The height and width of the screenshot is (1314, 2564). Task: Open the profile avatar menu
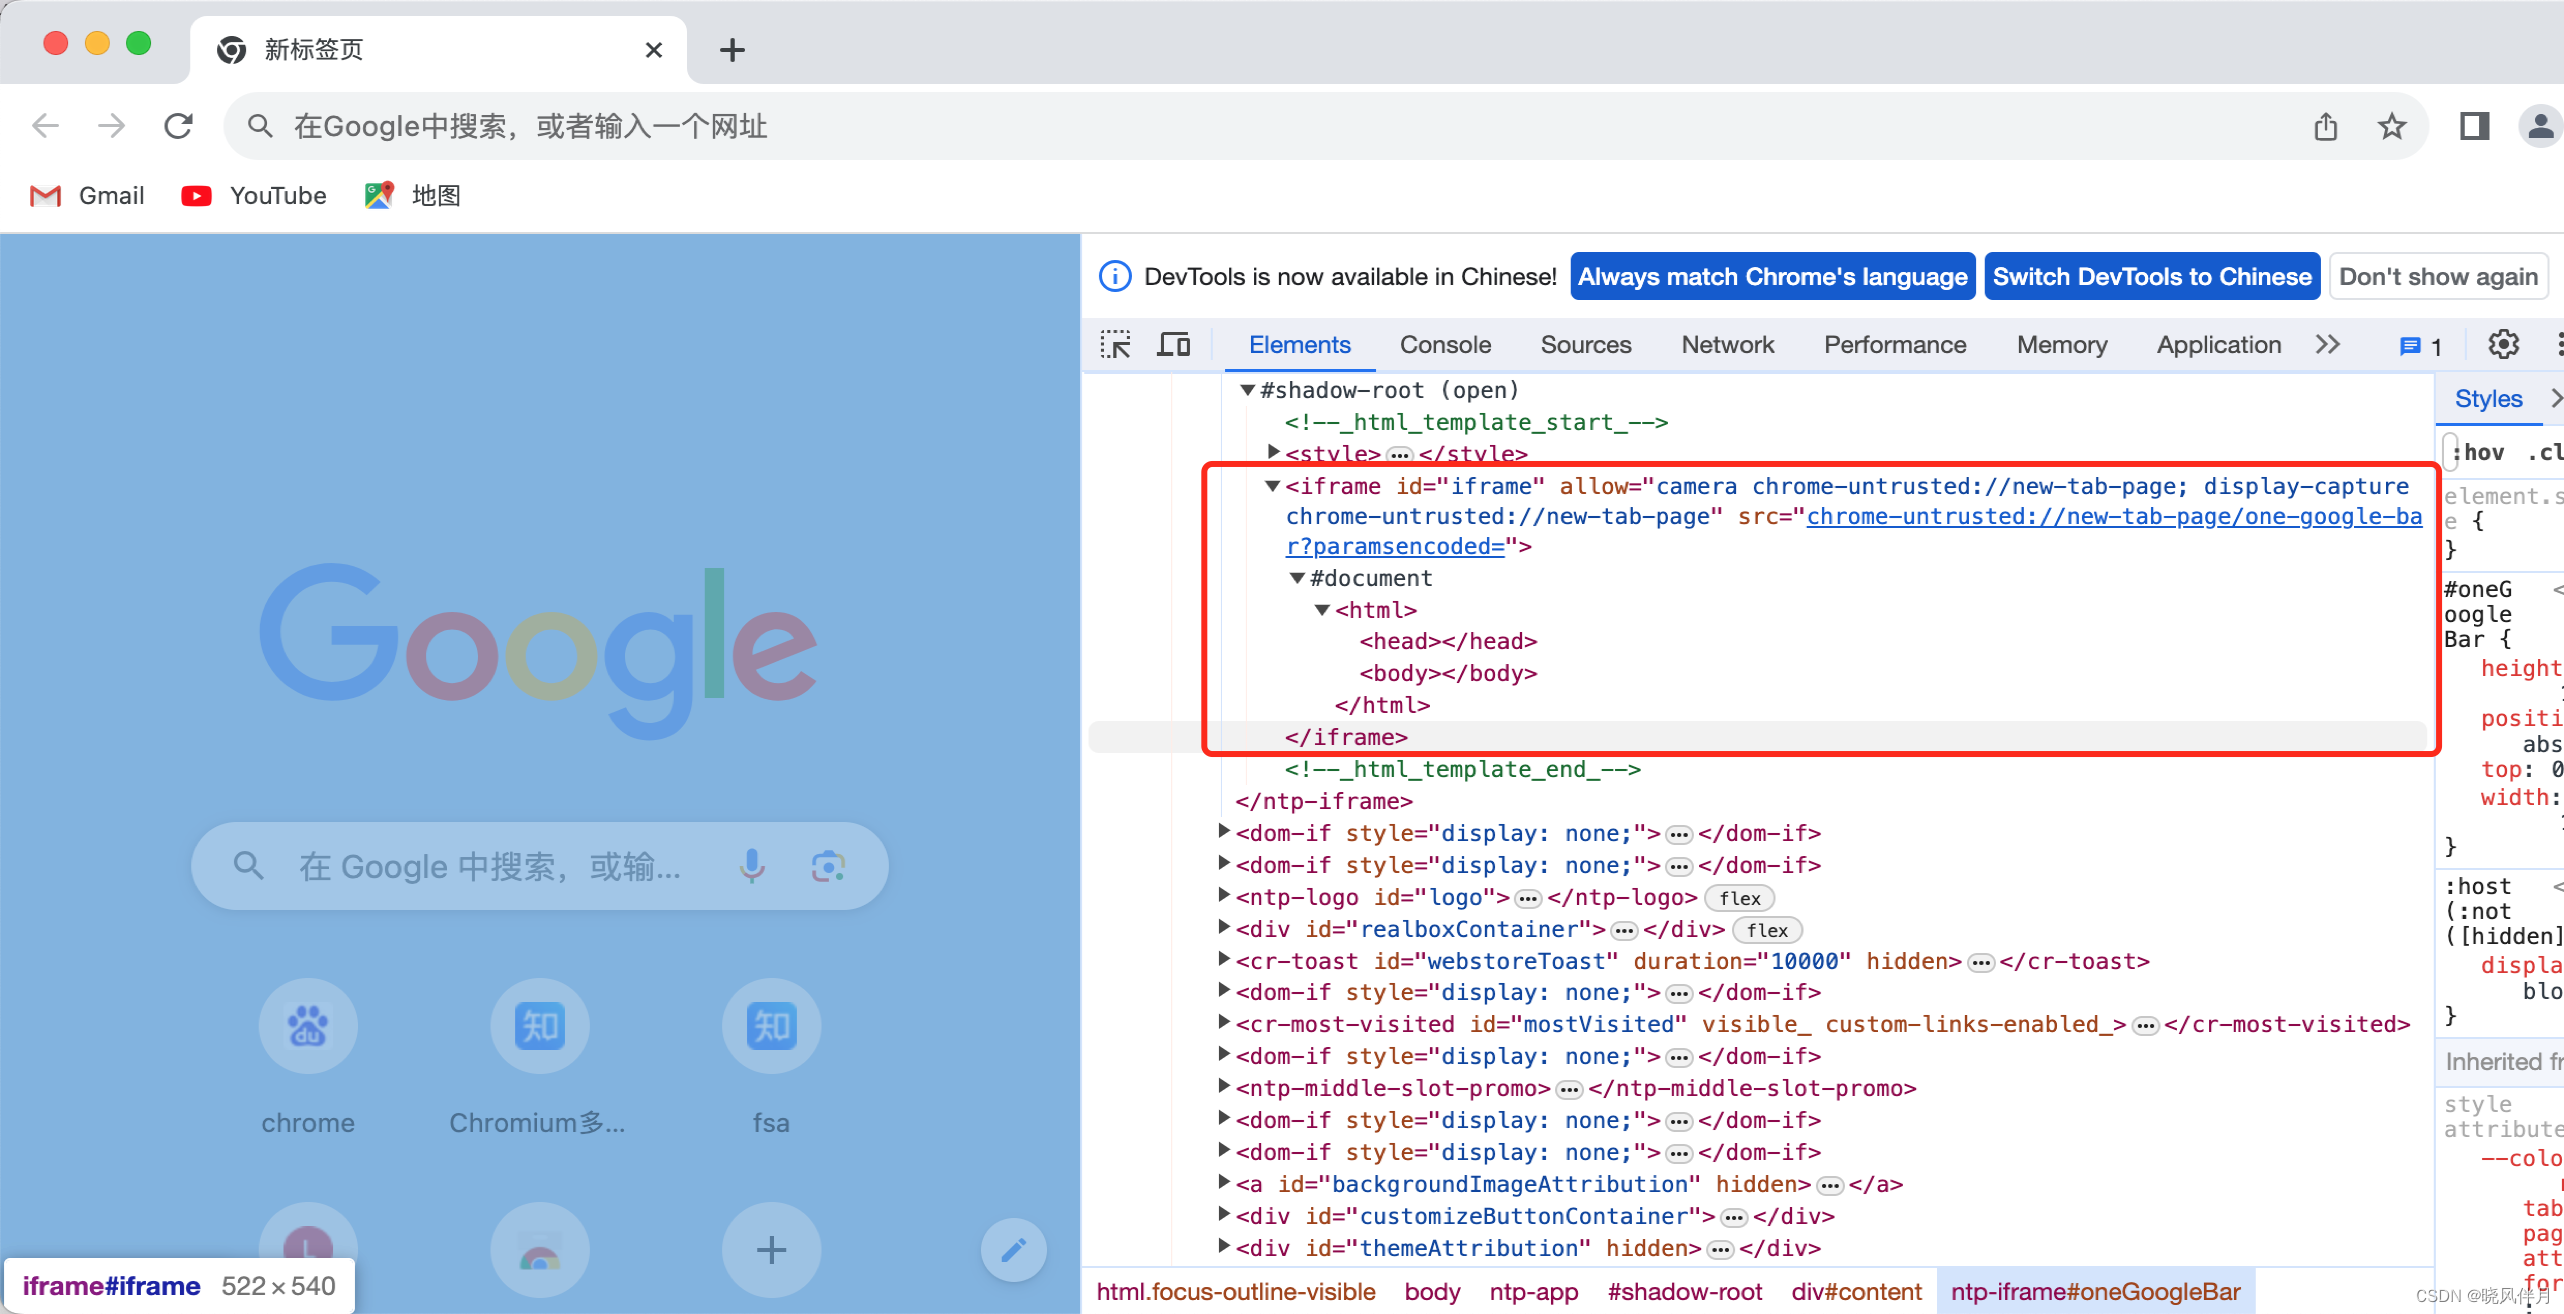point(2540,126)
